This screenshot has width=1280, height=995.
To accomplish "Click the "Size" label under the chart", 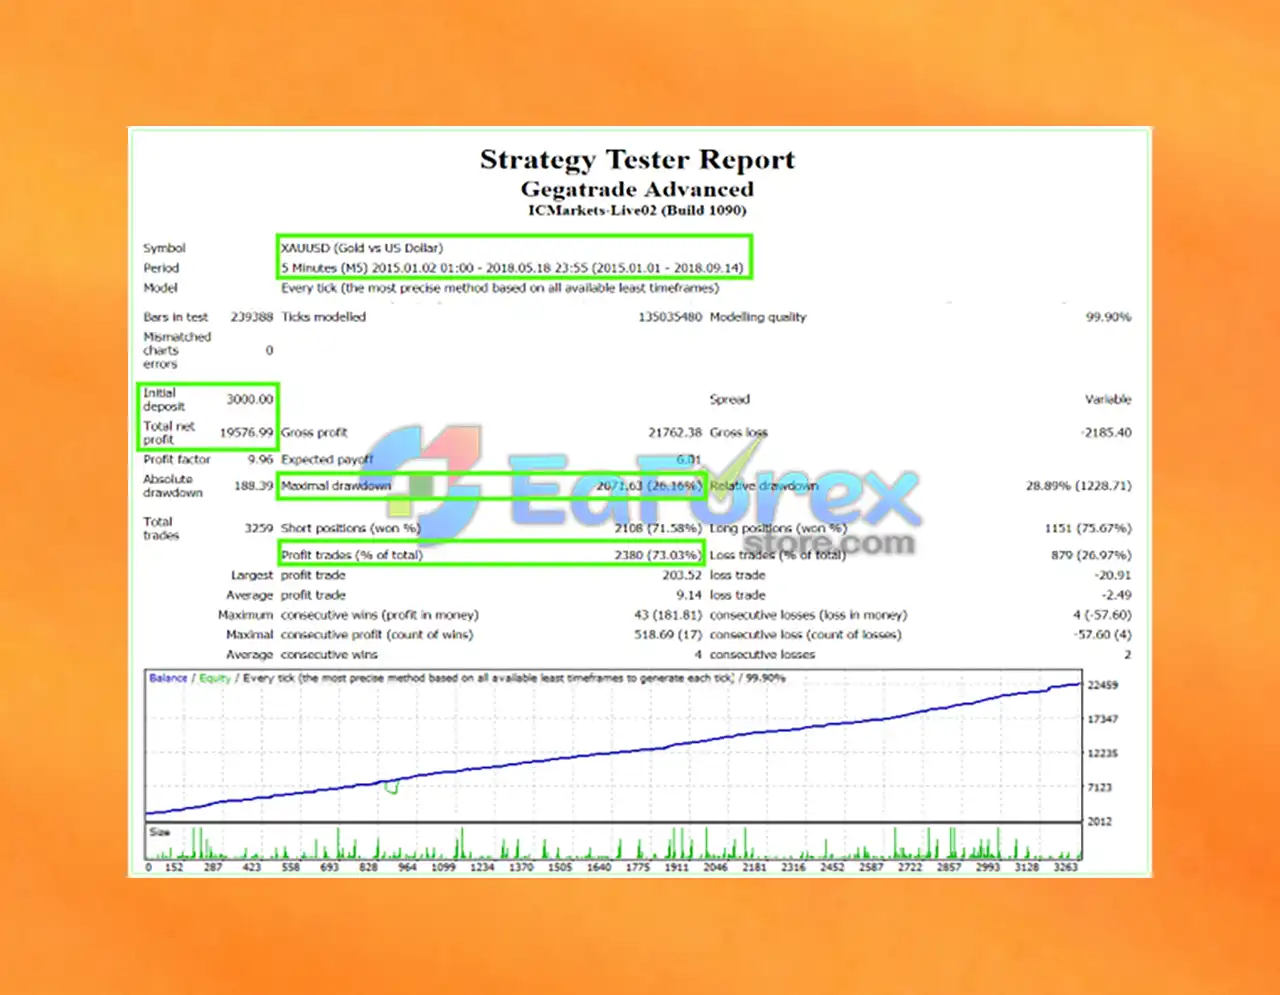I will pos(160,832).
